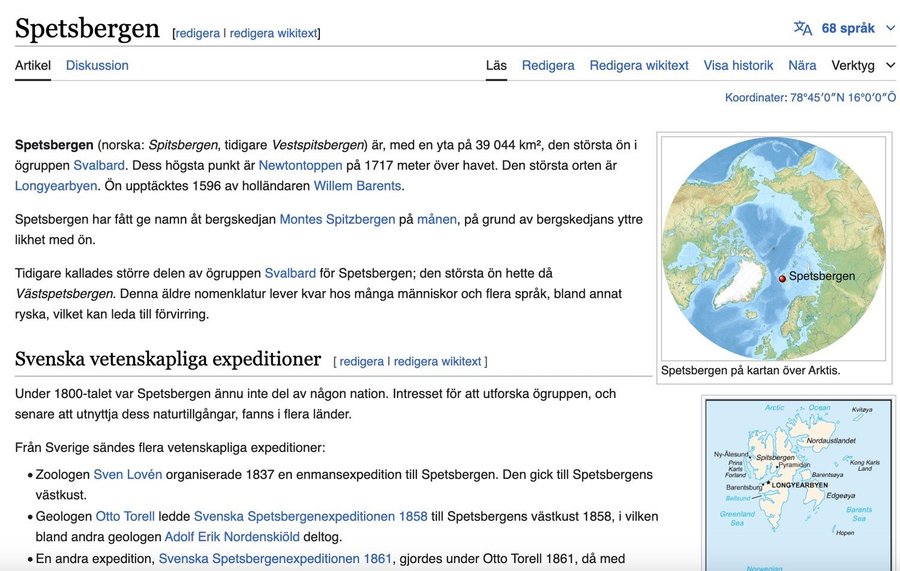Click redigera next to Svenska vetenskapliga expeditioner
Viewport: 900px width, 571px height.
click(x=361, y=361)
